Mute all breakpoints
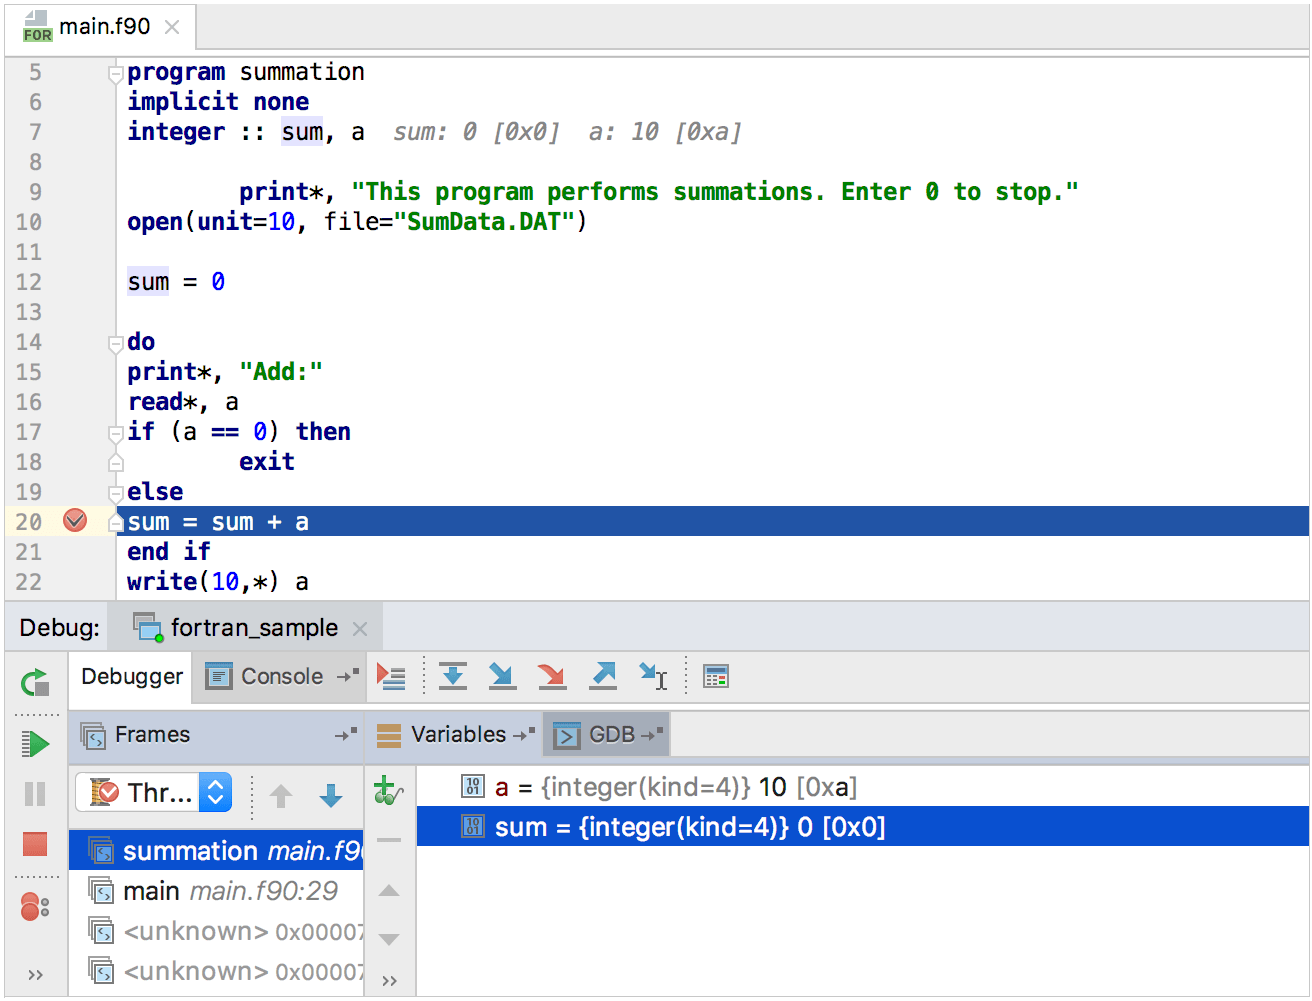The image size is (1312, 1001). coord(33,906)
